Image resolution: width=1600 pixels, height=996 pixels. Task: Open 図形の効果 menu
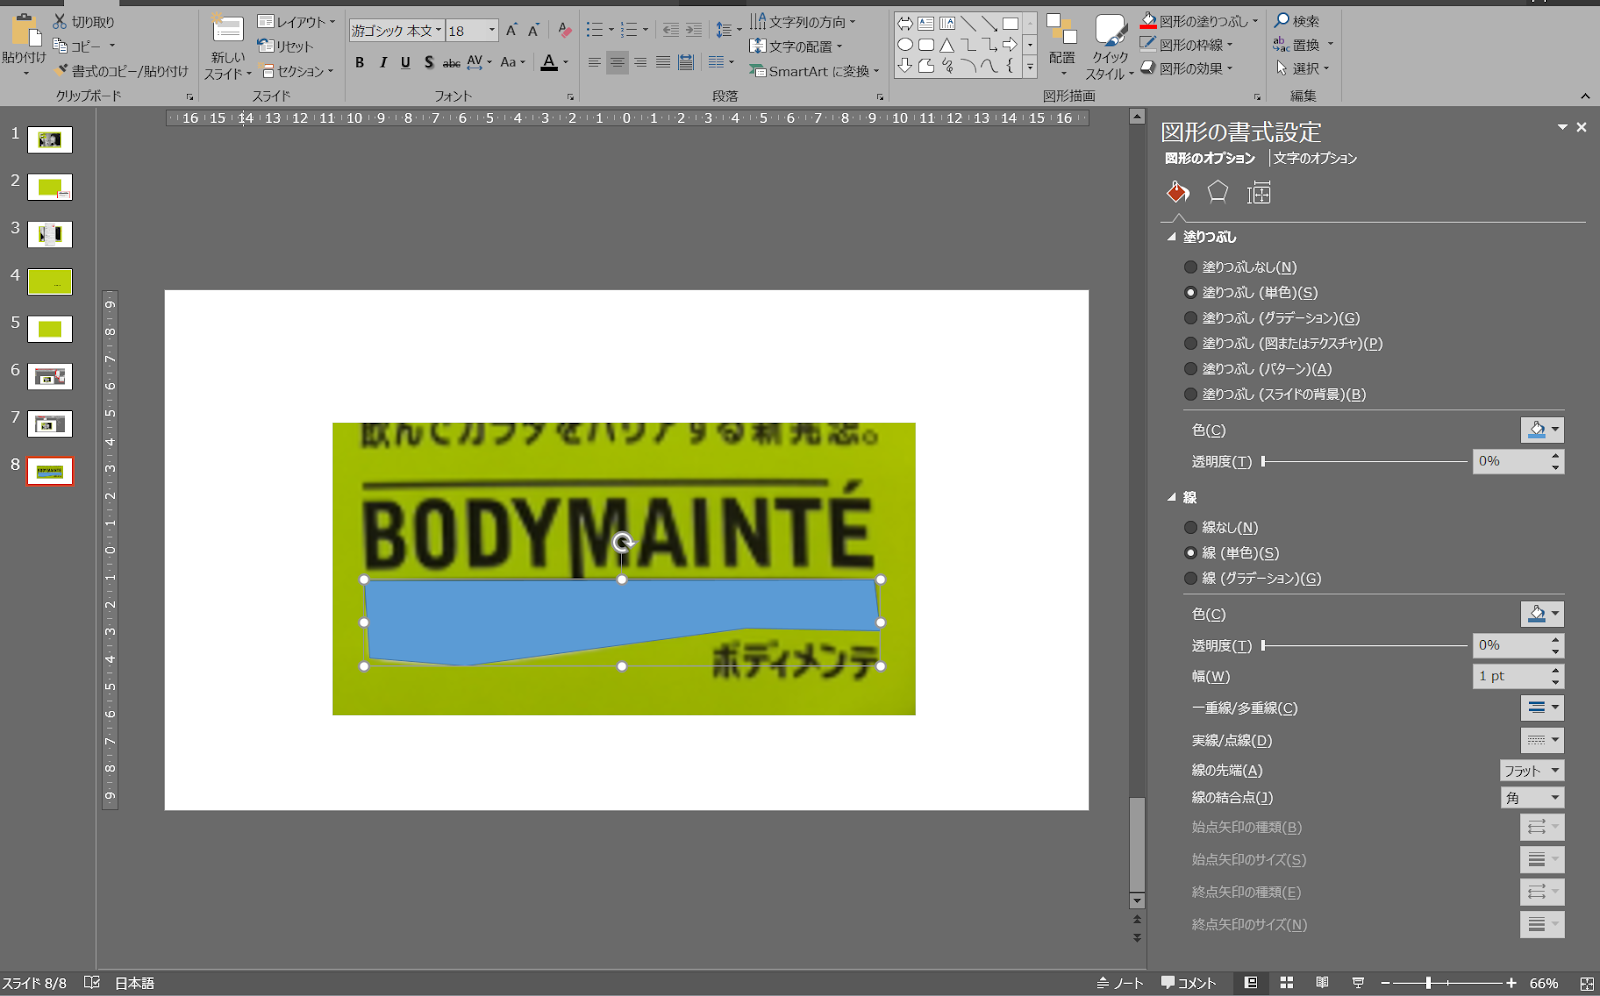[x=1187, y=68]
